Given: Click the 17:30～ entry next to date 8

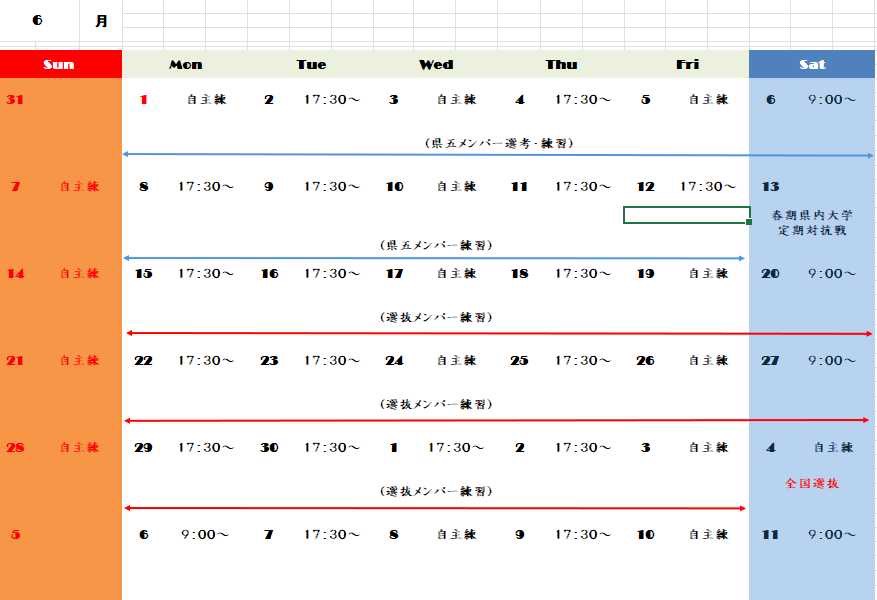Looking at the screenshot, I should pyautogui.click(x=203, y=186).
